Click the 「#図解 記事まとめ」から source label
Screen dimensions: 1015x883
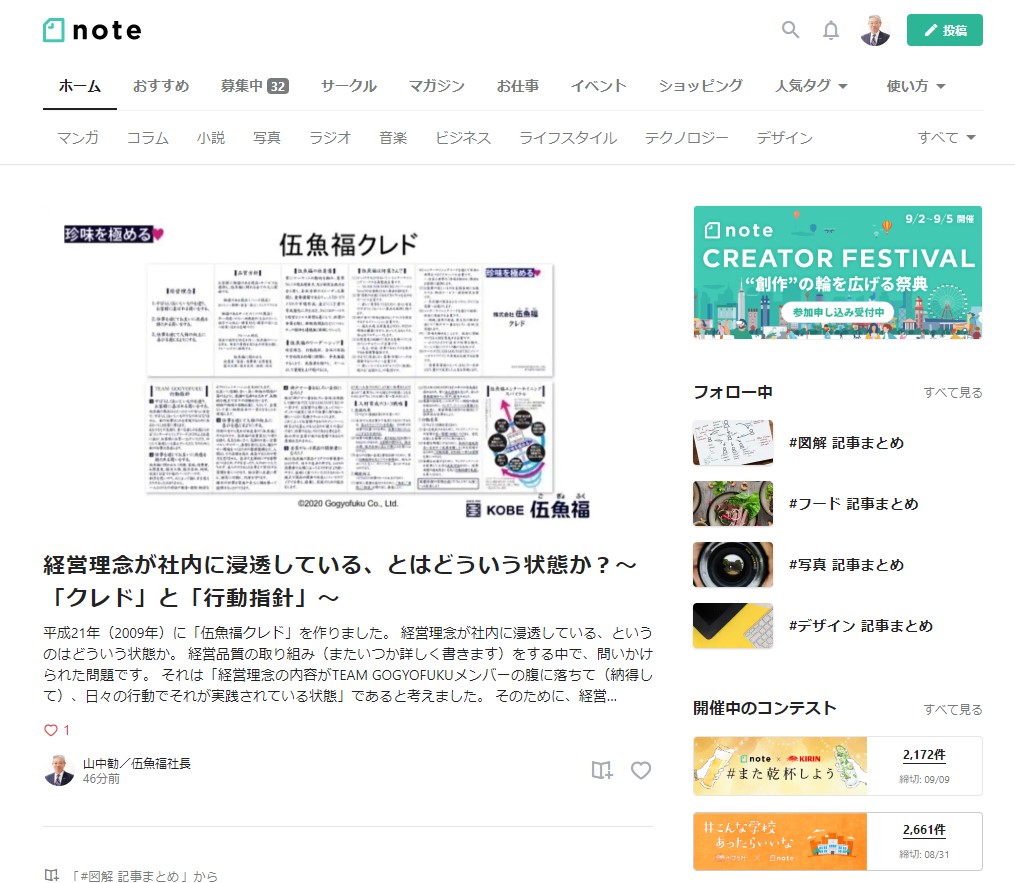click(144, 876)
